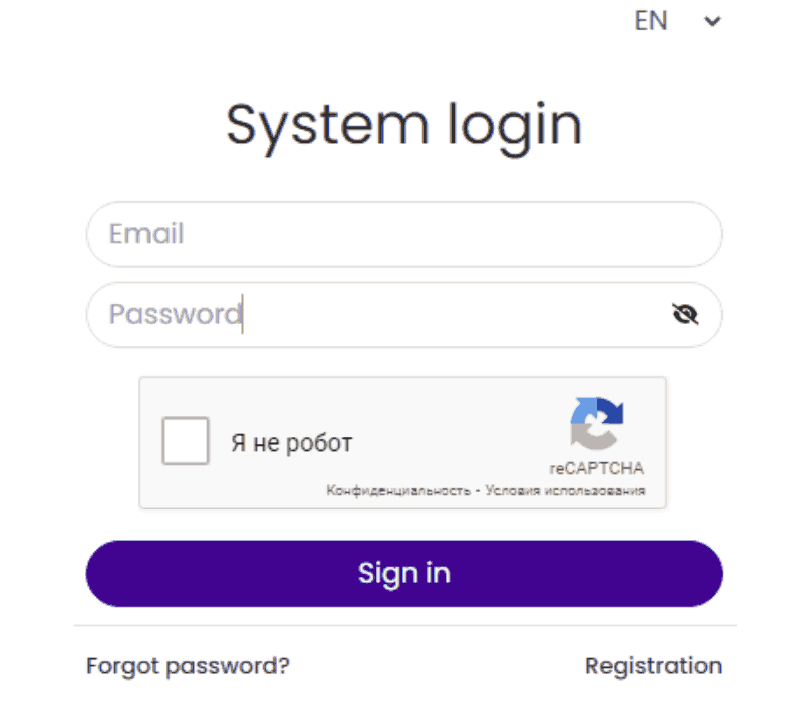Click the "Email" placeholder text
The width and height of the screenshot is (800, 705).
pyautogui.click(x=147, y=234)
